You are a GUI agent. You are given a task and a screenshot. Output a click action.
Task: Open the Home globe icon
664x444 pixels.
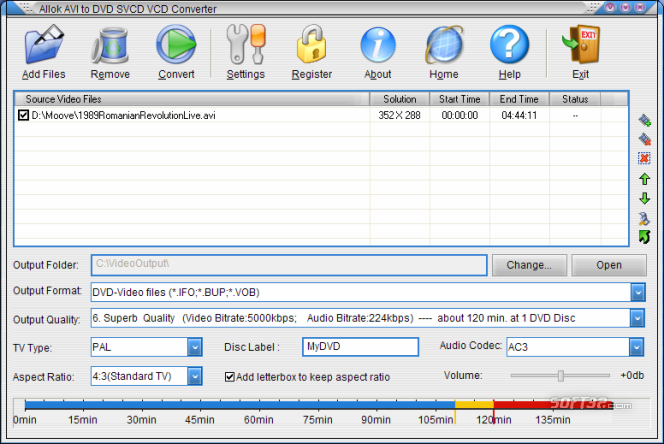click(444, 44)
